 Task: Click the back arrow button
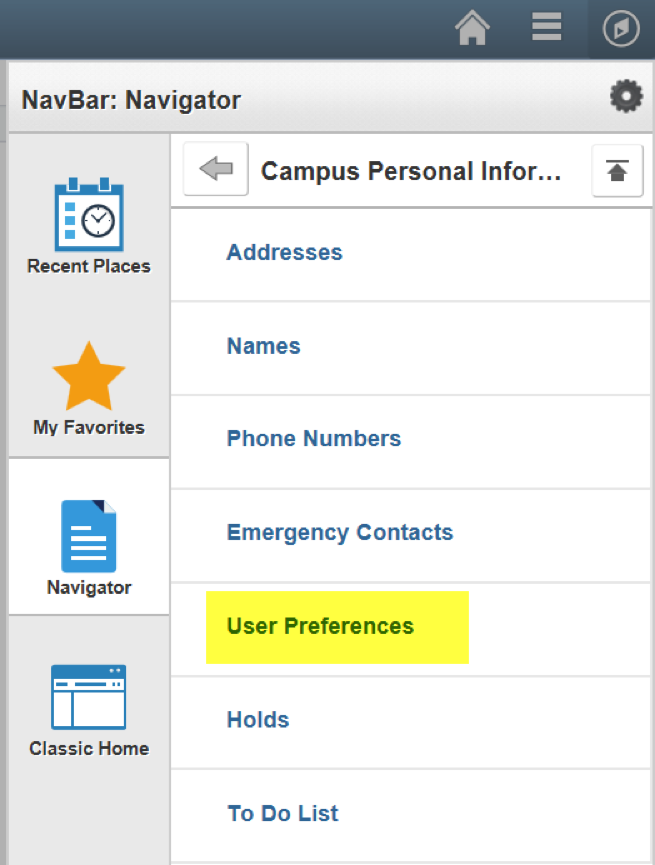click(216, 169)
